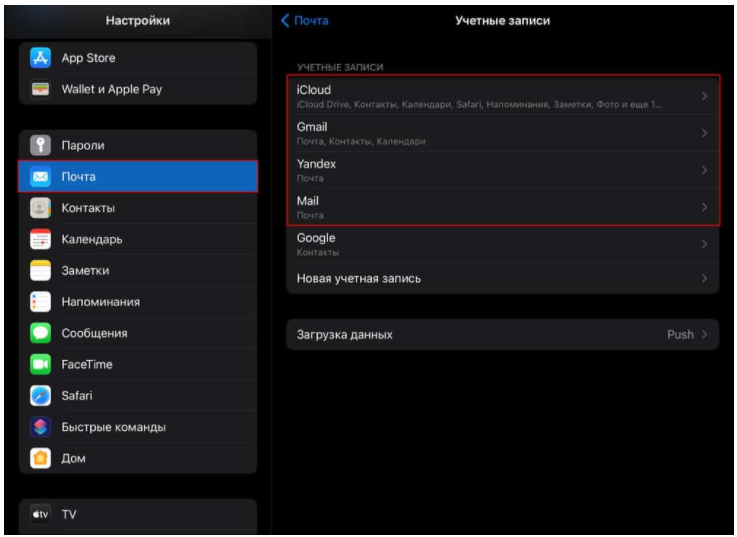737x537 pixels.
Task: Open the Calendar icon entry
Action: point(40,239)
